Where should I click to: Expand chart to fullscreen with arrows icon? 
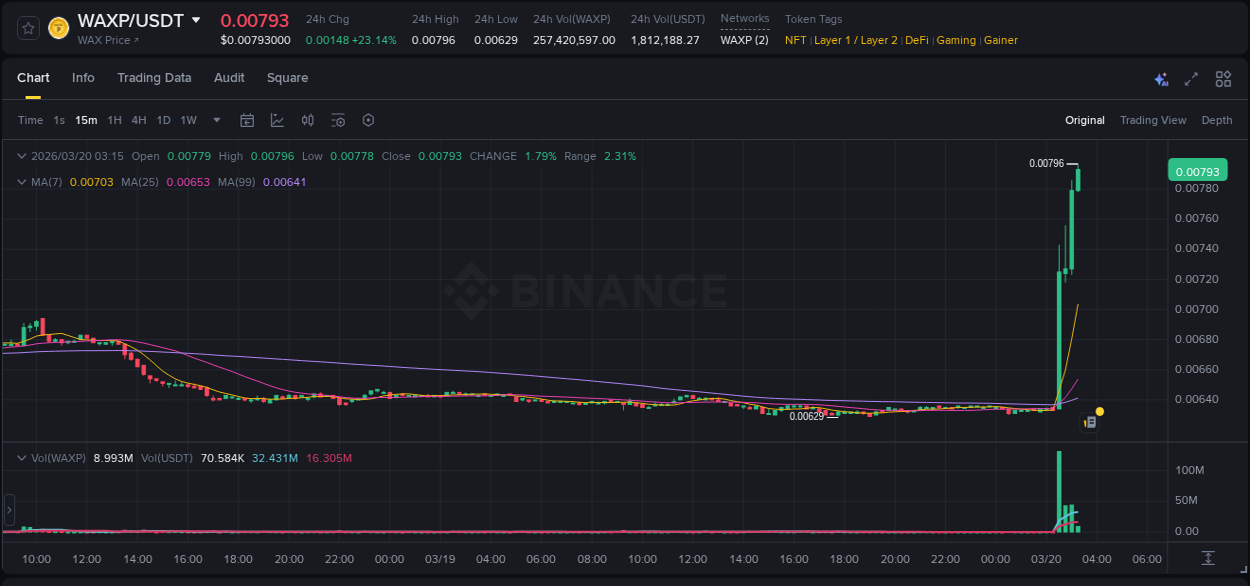pos(1191,79)
